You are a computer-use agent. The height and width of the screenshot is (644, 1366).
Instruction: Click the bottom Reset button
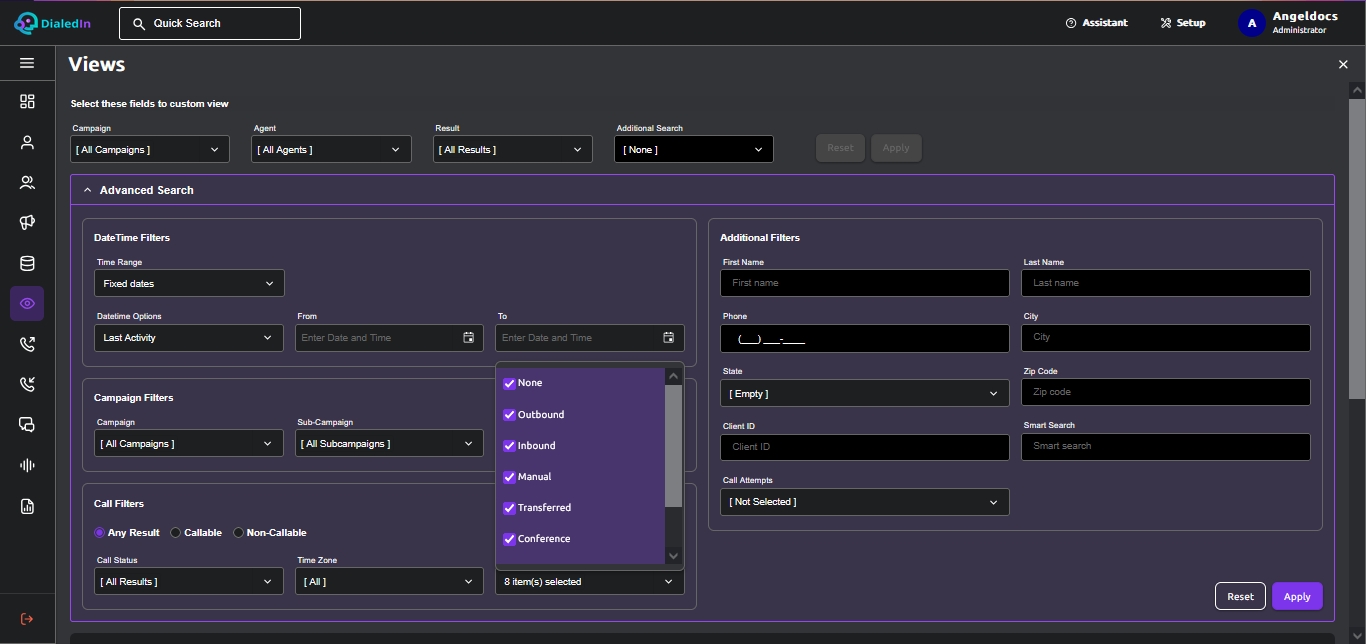tap(1240, 596)
